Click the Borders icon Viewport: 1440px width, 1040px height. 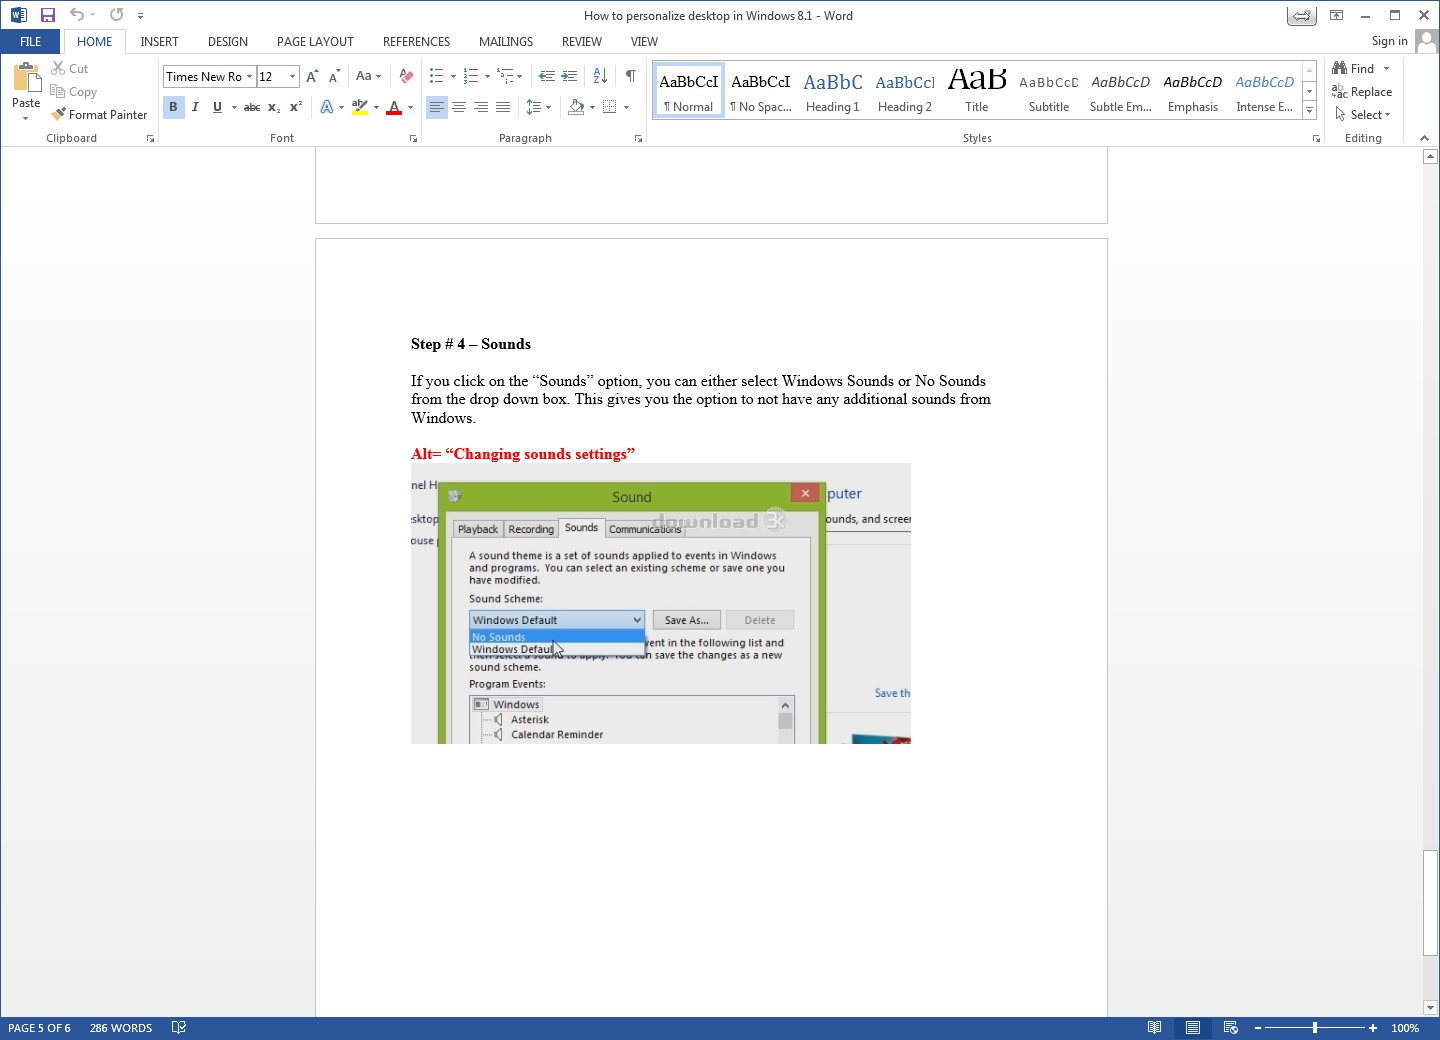point(610,107)
